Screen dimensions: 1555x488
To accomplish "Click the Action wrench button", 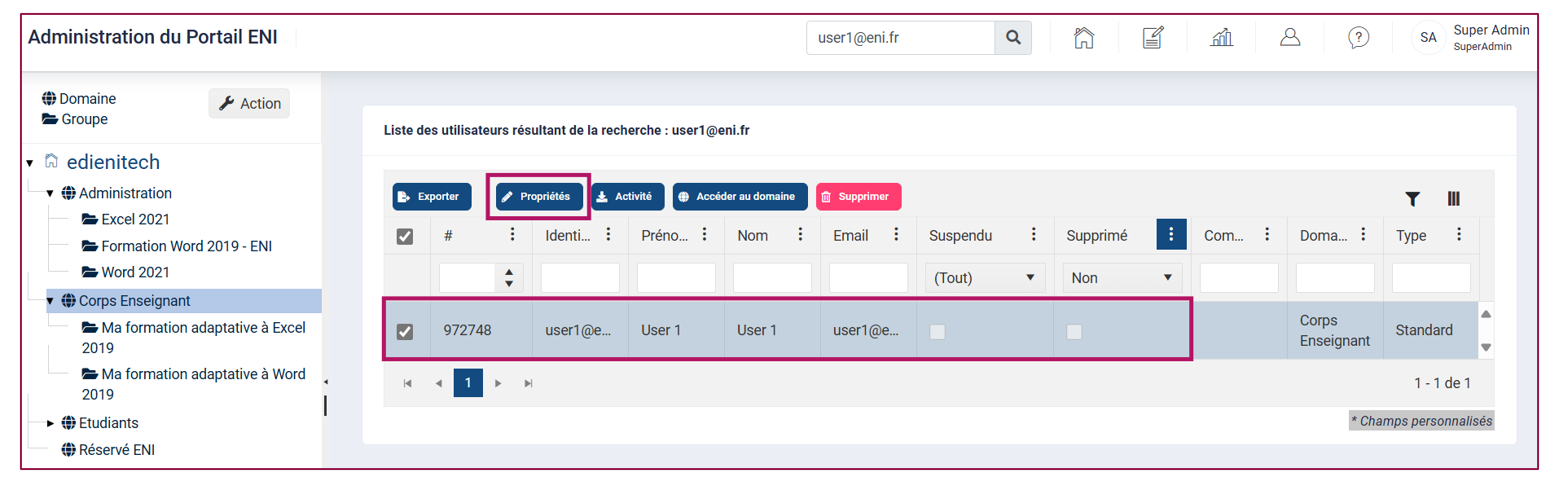I will coord(249,103).
